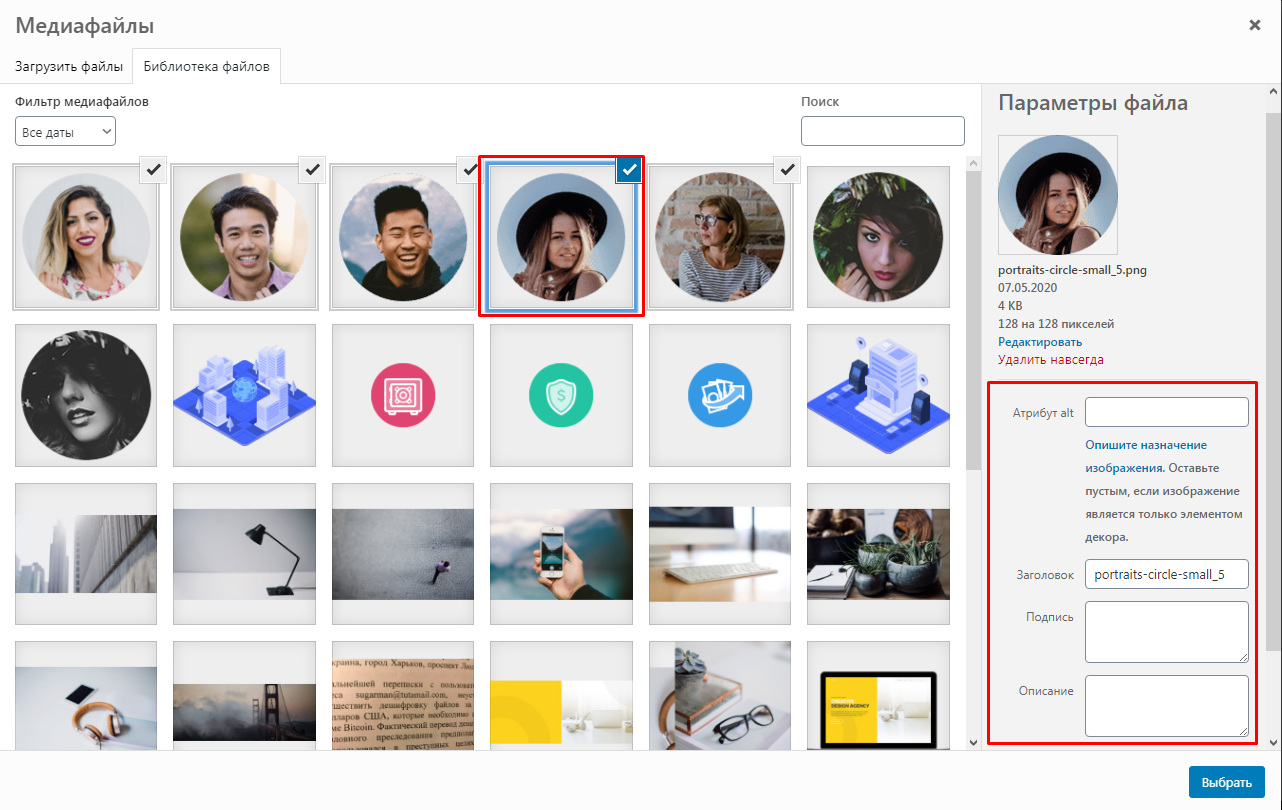The width and height of the screenshot is (1282, 810).
Task: Open Библиотека файлов tab
Action: tap(206, 67)
